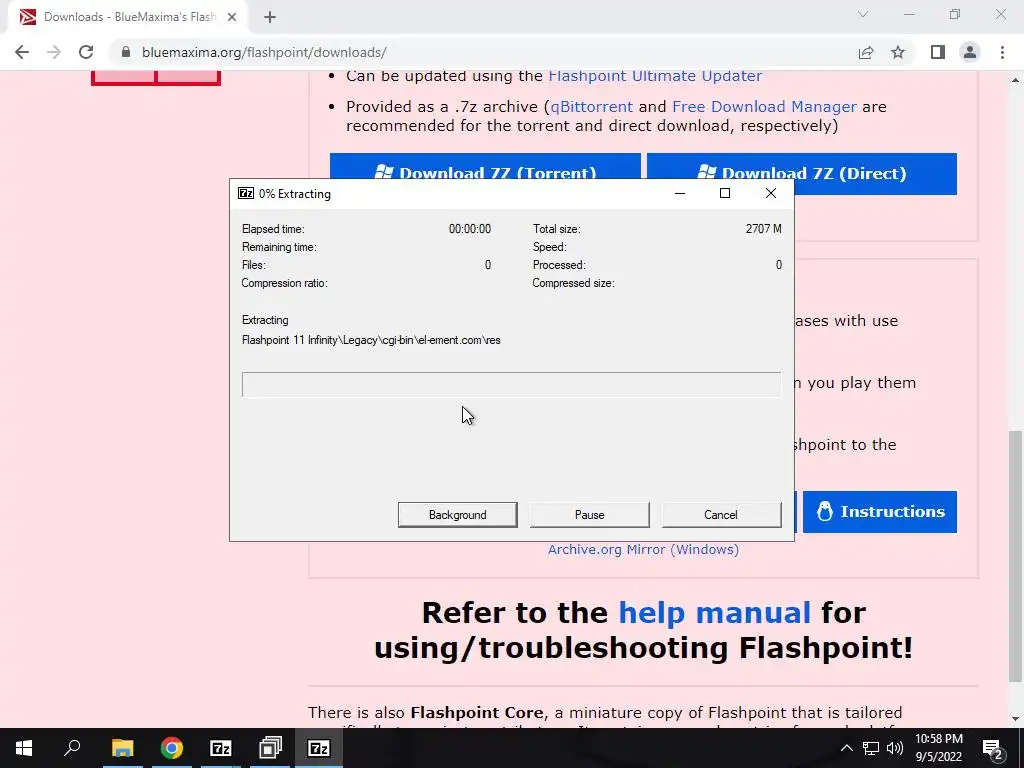Click Download 7Z (Direct) button

pyautogui.click(x=802, y=174)
